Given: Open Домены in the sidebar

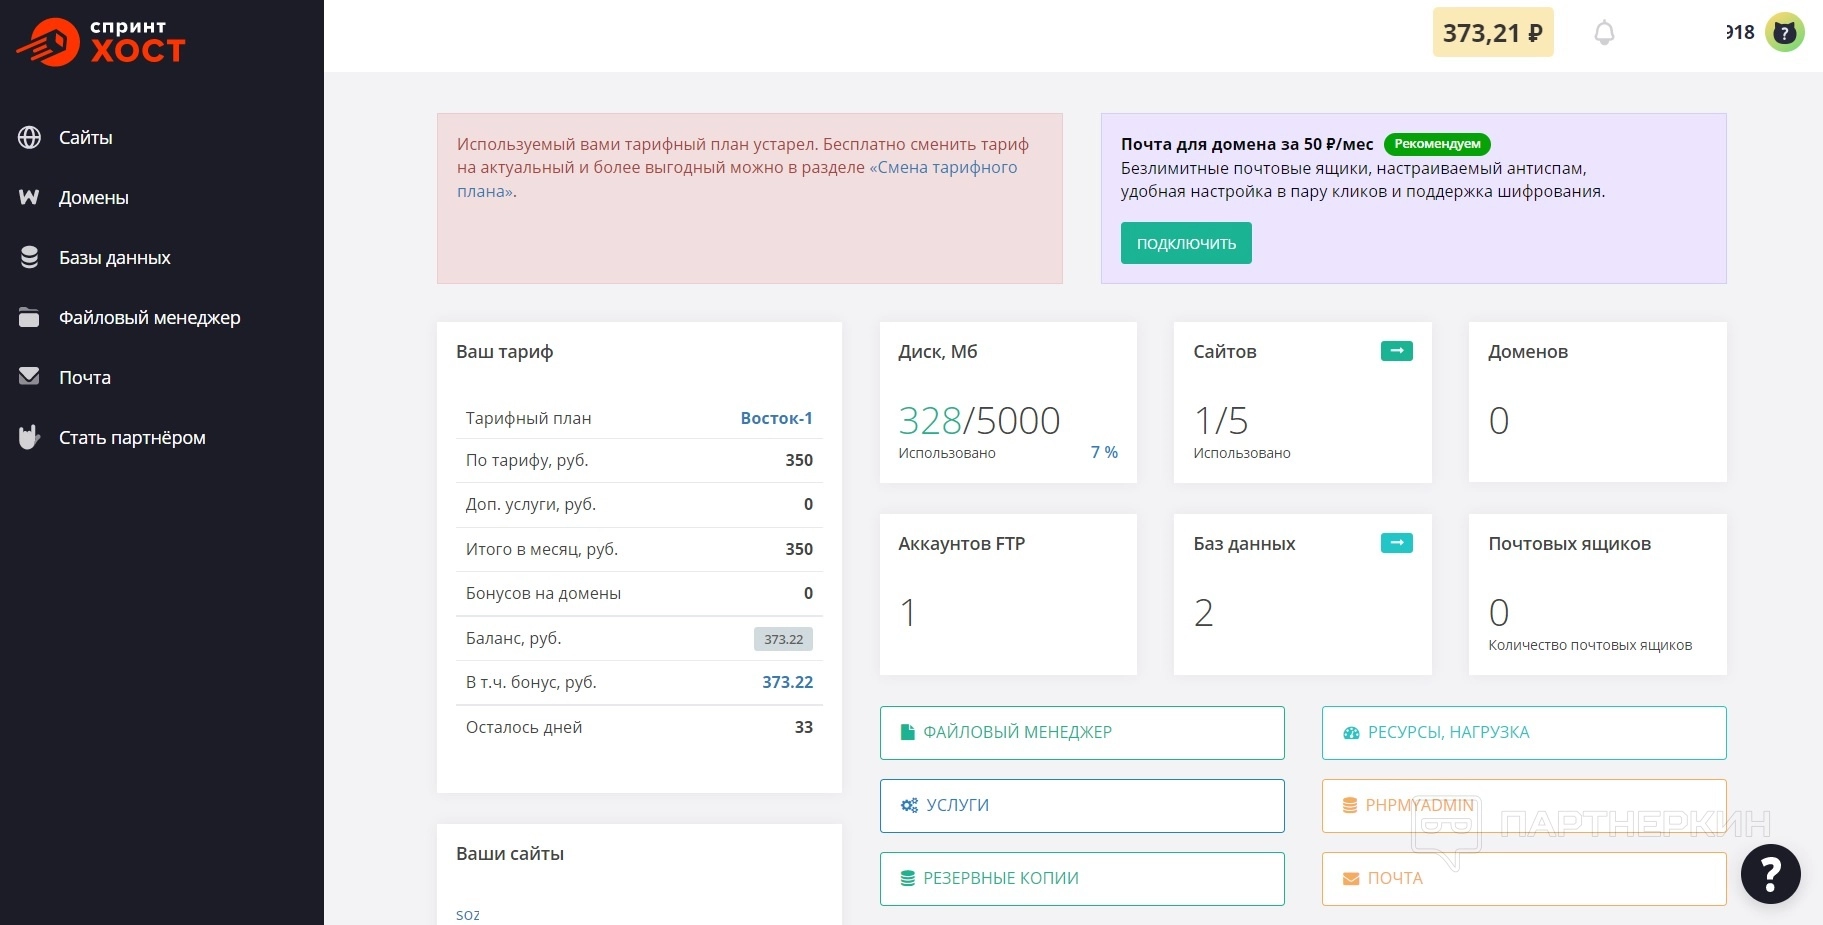Looking at the screenshot, I should pos(93,198).
